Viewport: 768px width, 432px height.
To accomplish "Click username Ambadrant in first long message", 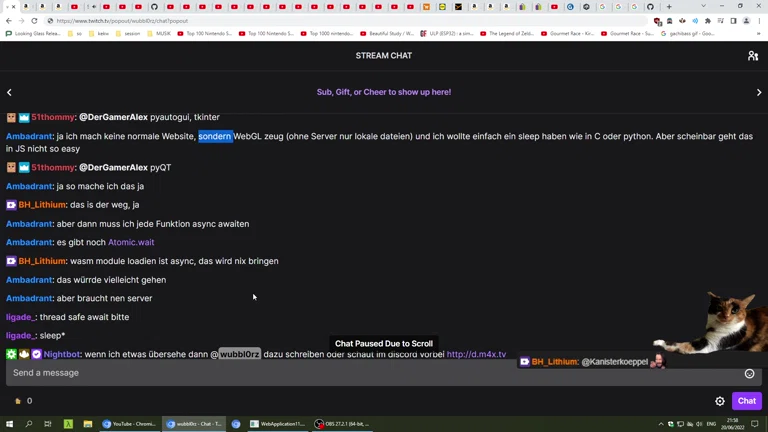I will (29, 136).
